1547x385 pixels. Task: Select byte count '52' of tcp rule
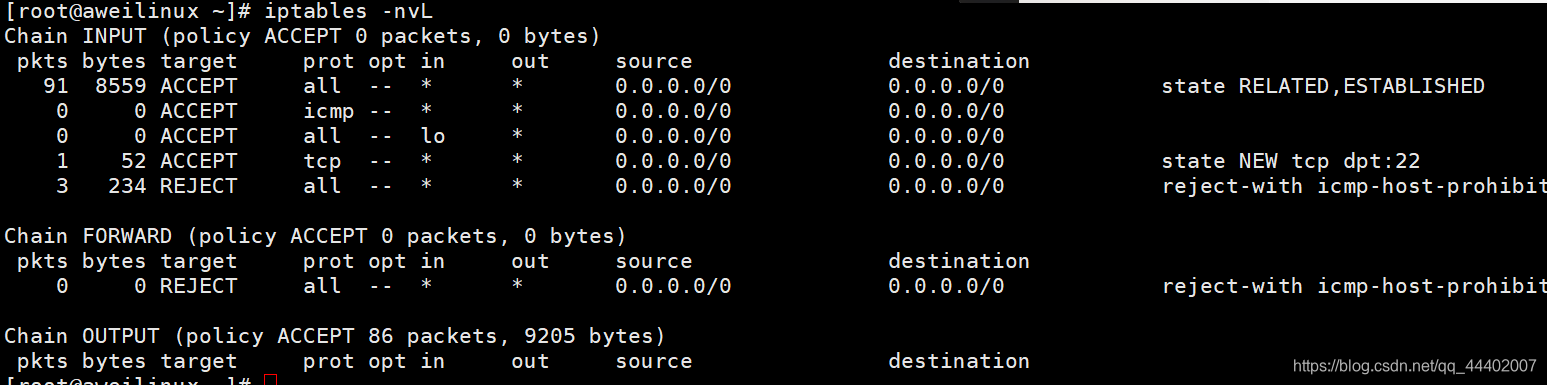[x=134, y=161]
